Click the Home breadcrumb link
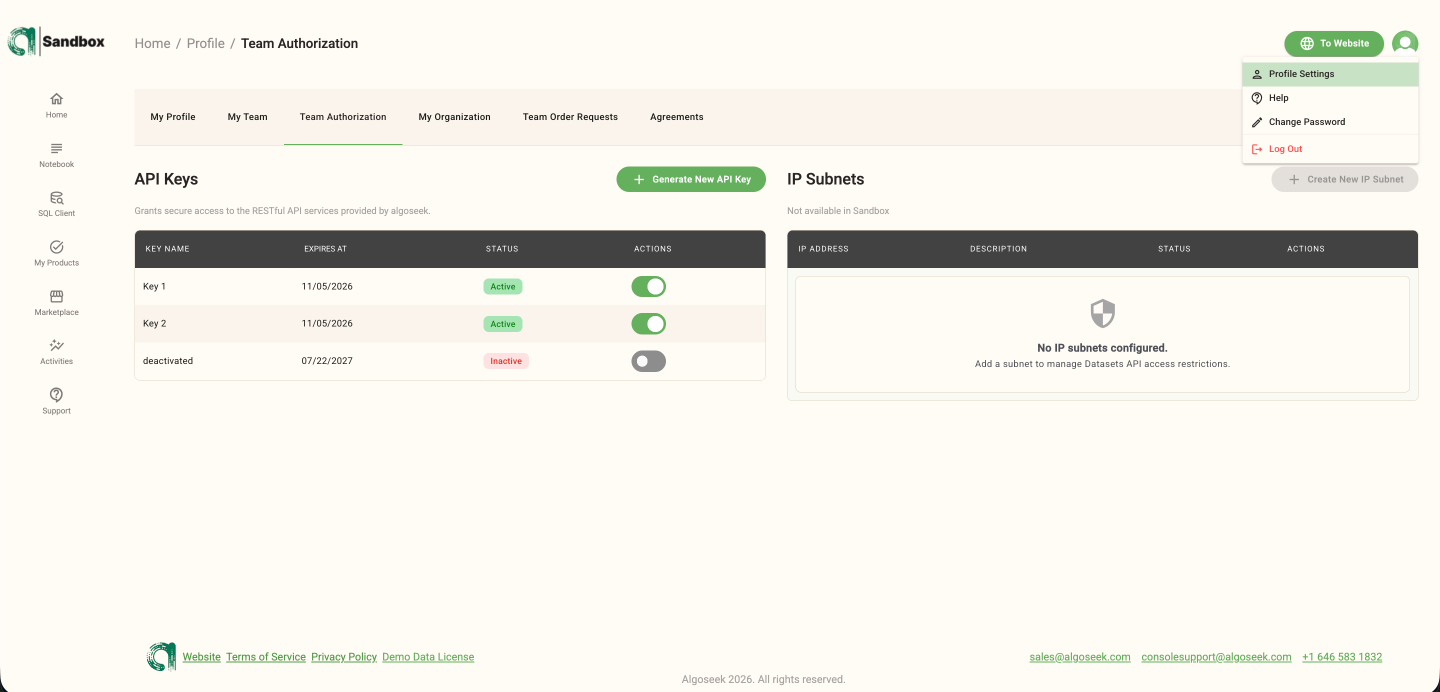The image size is (1440, 692). 153,43
